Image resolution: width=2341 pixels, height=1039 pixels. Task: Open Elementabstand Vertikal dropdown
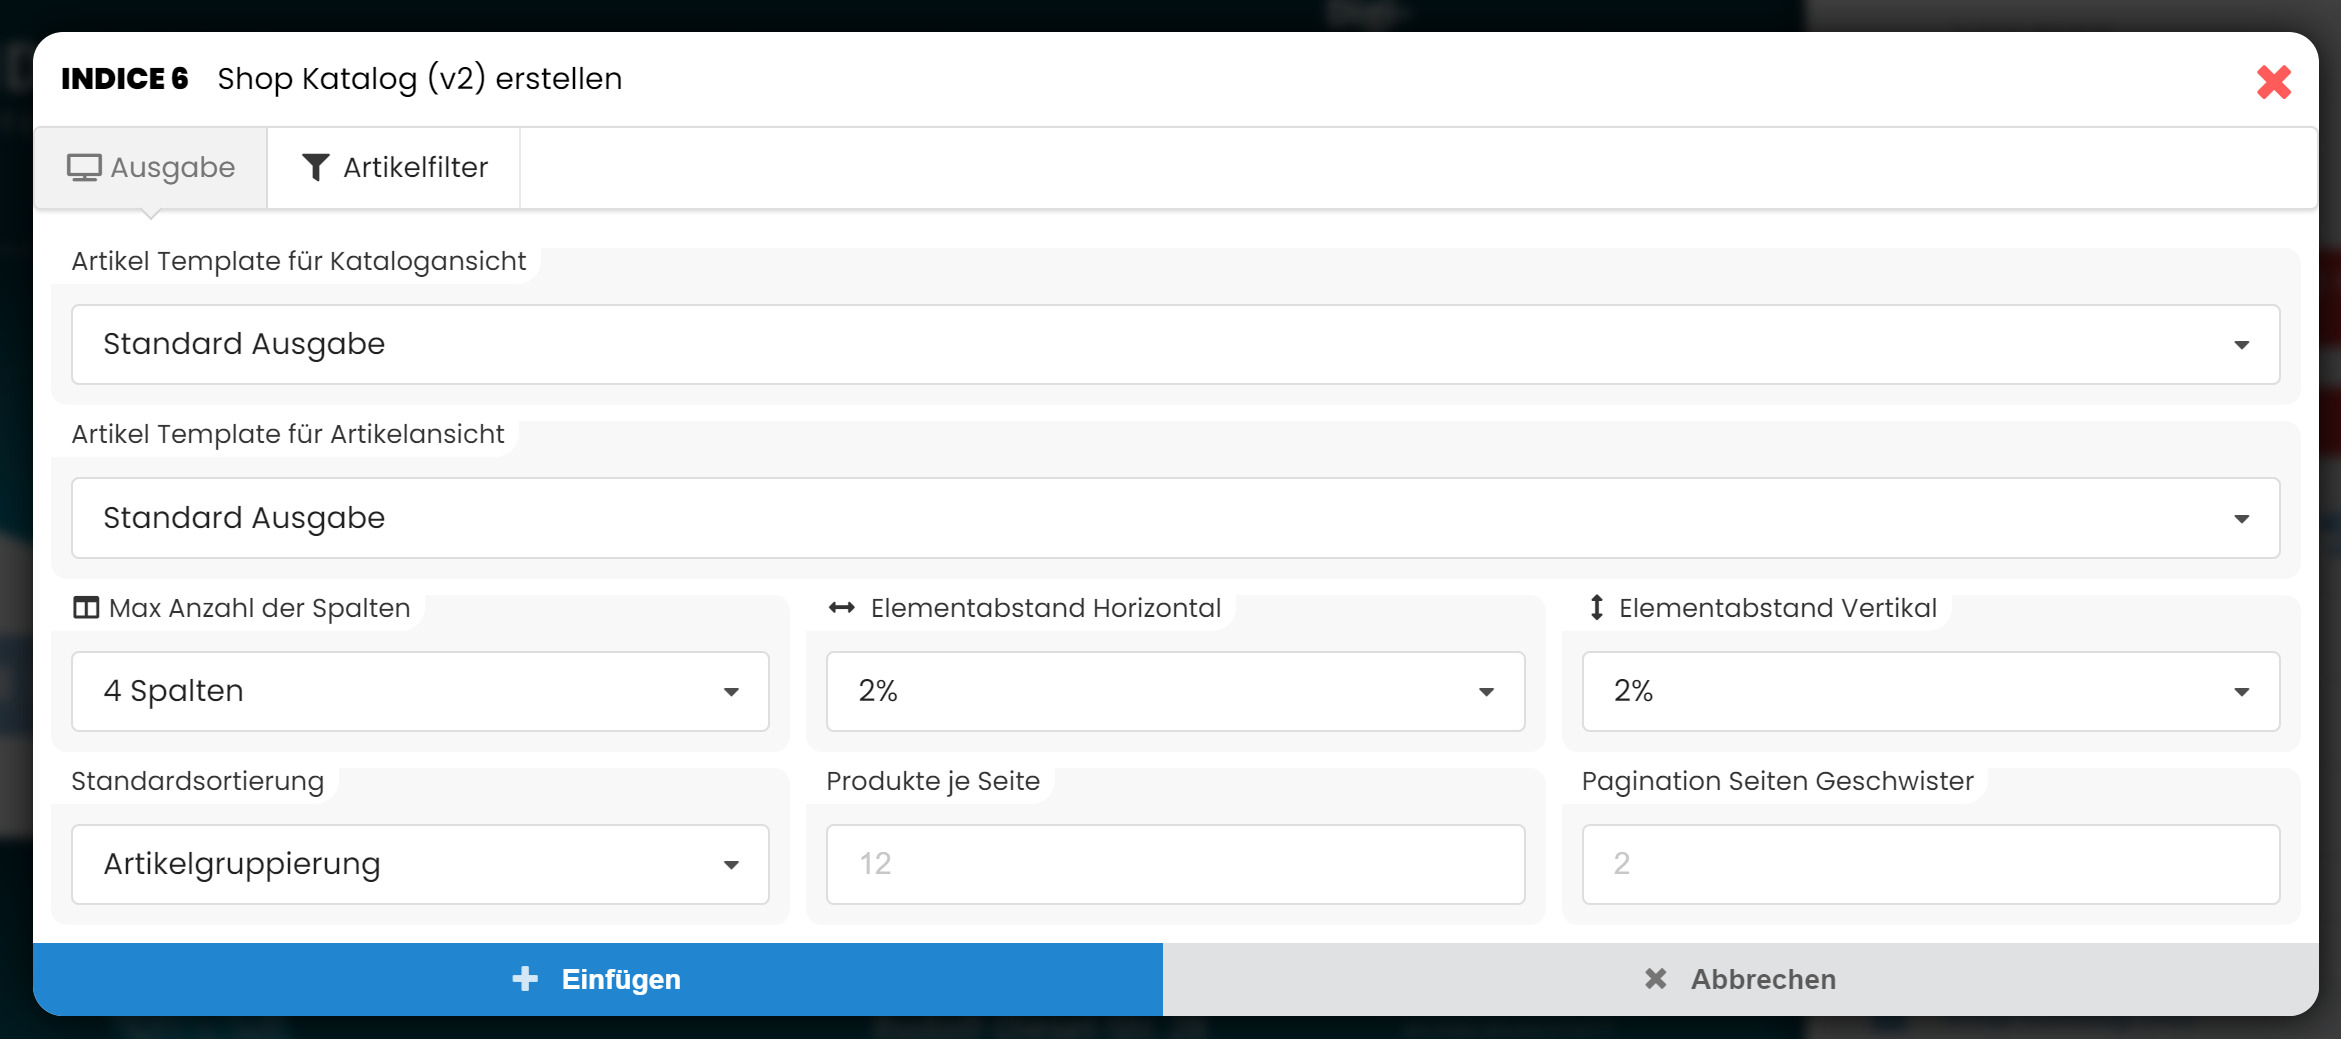pos(1930,692)
